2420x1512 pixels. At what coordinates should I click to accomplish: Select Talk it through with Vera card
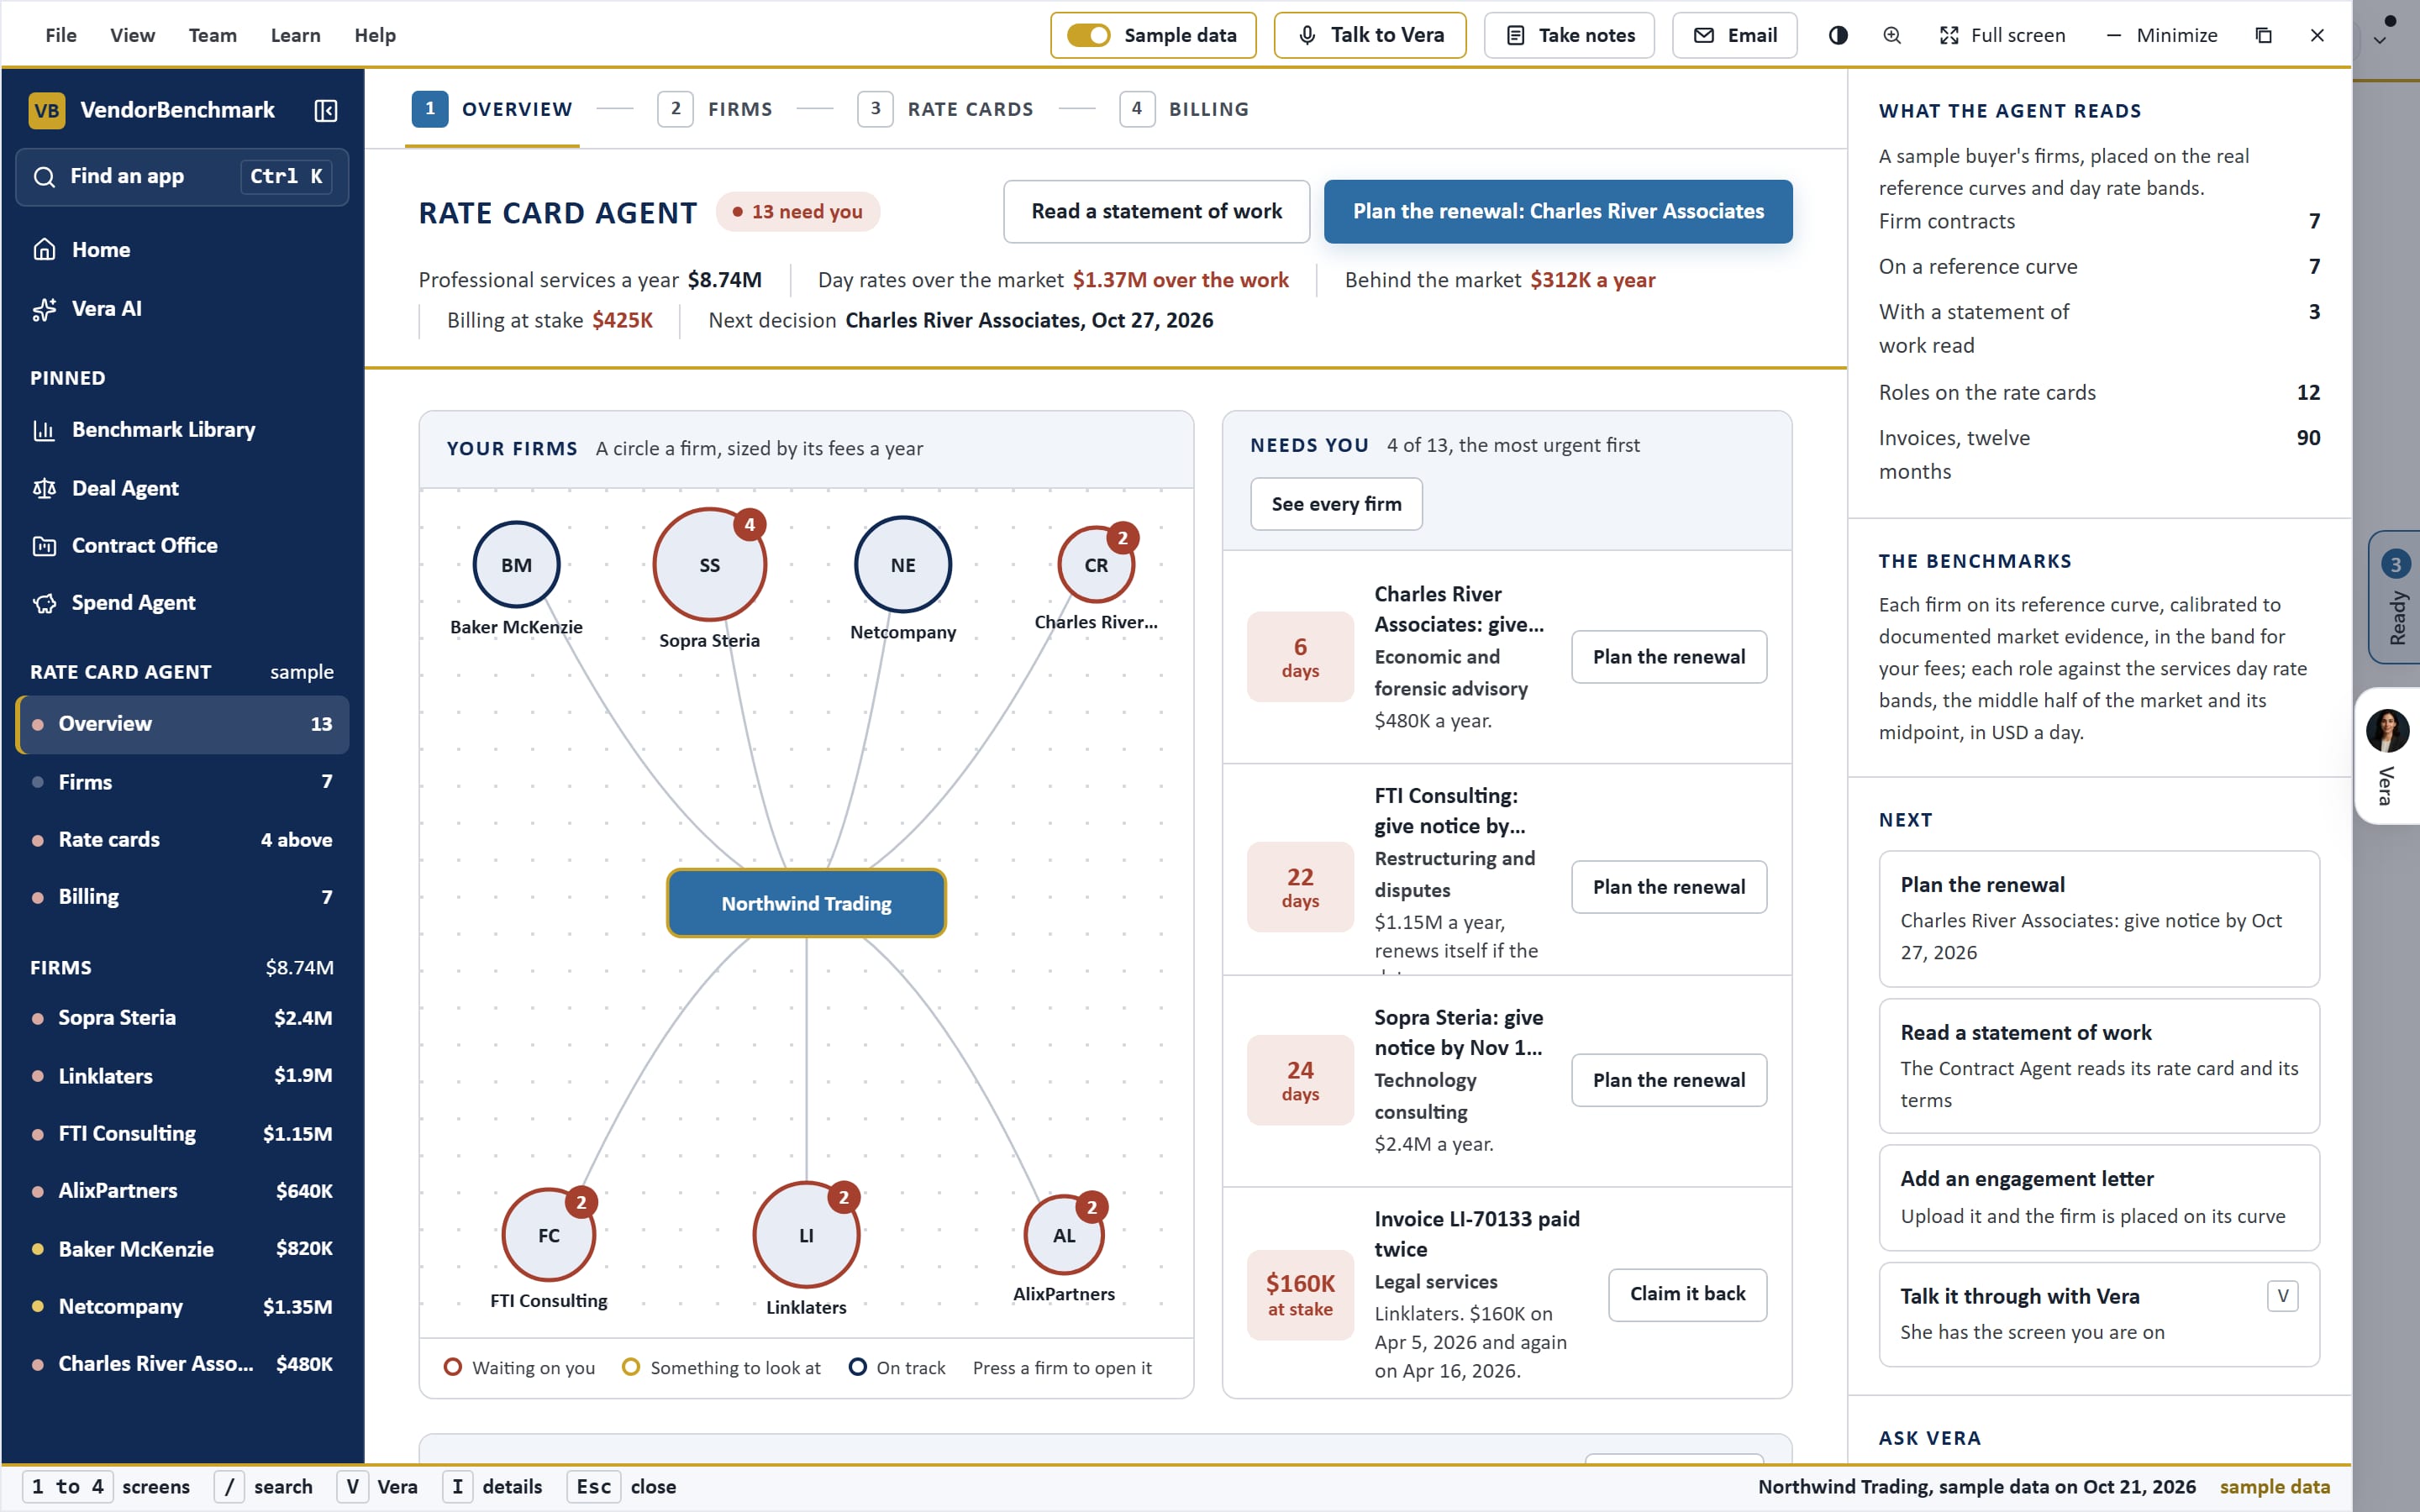pos(2099,1313)
